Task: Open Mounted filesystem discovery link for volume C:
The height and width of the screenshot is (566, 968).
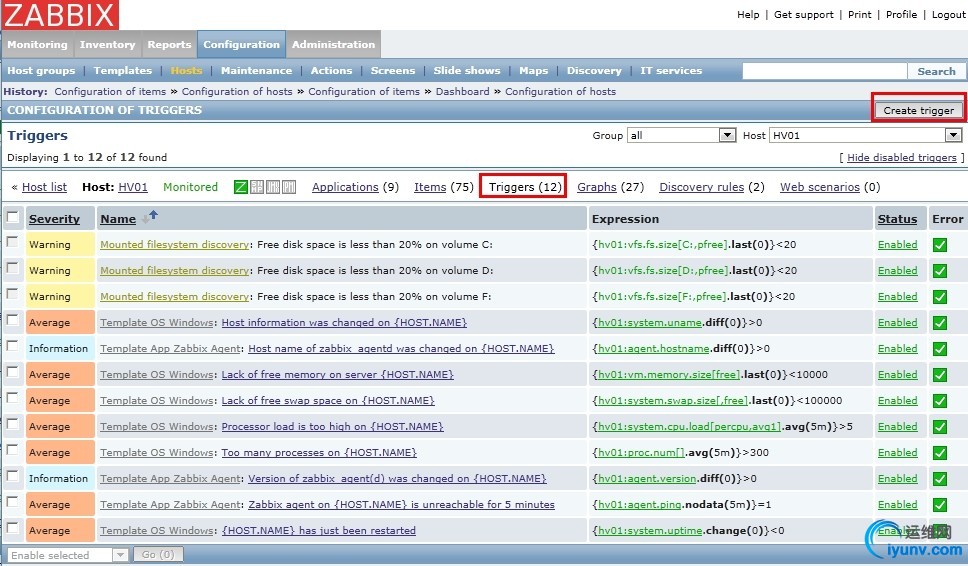Action: click(175, 244)
